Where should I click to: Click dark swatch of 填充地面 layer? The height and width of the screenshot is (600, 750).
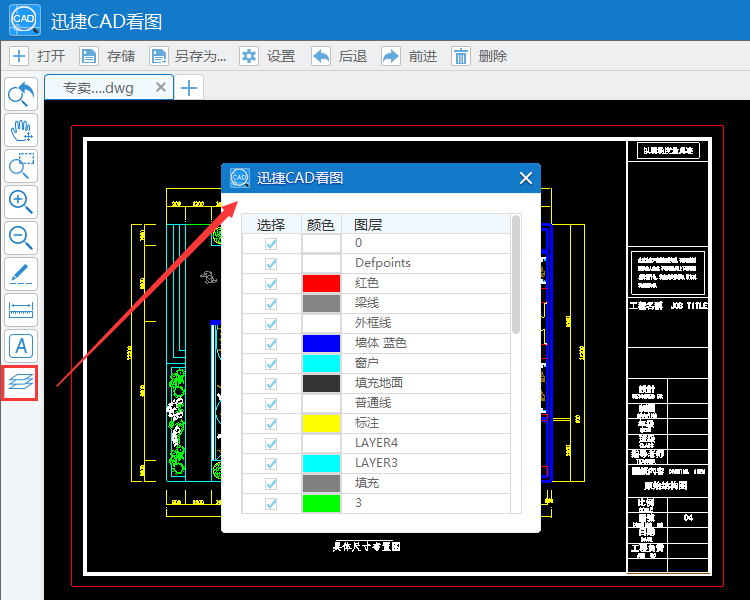point(321,383)
